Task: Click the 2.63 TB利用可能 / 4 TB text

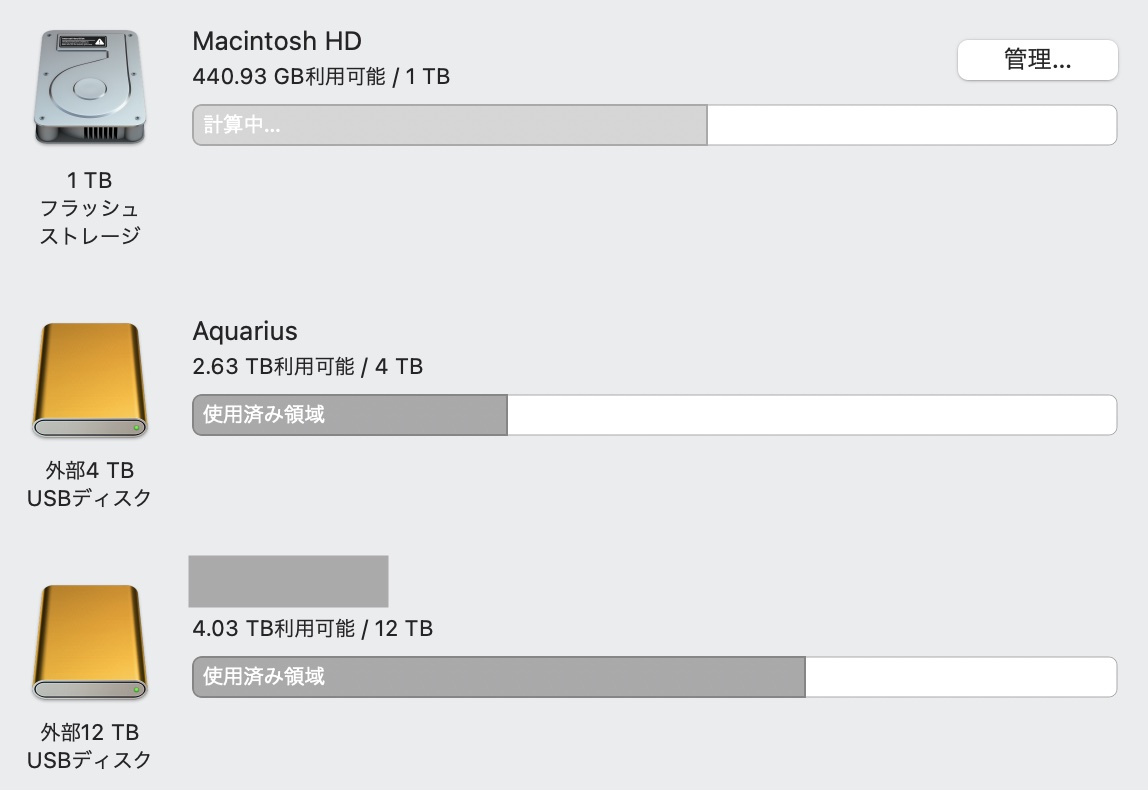Action: pos(308,367)
